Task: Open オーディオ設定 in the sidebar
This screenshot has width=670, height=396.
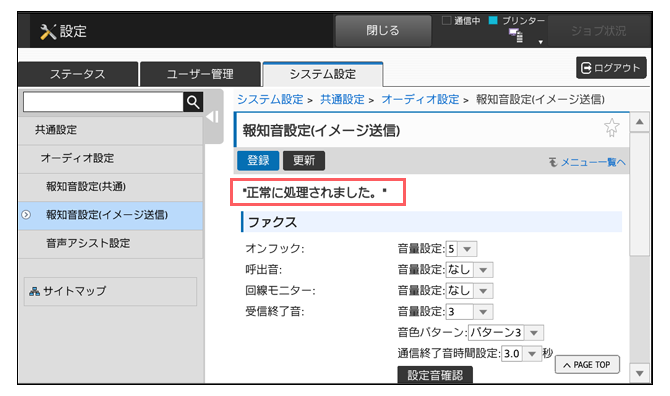Action: 111,158
